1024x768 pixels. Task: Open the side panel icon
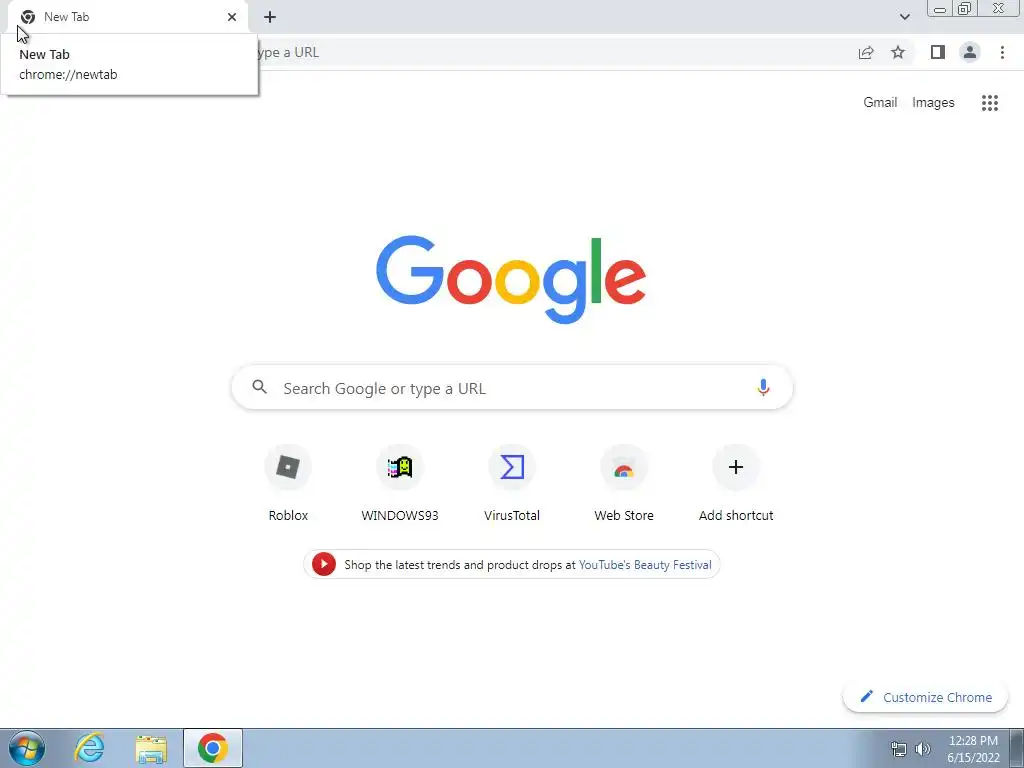coord(938,52)
